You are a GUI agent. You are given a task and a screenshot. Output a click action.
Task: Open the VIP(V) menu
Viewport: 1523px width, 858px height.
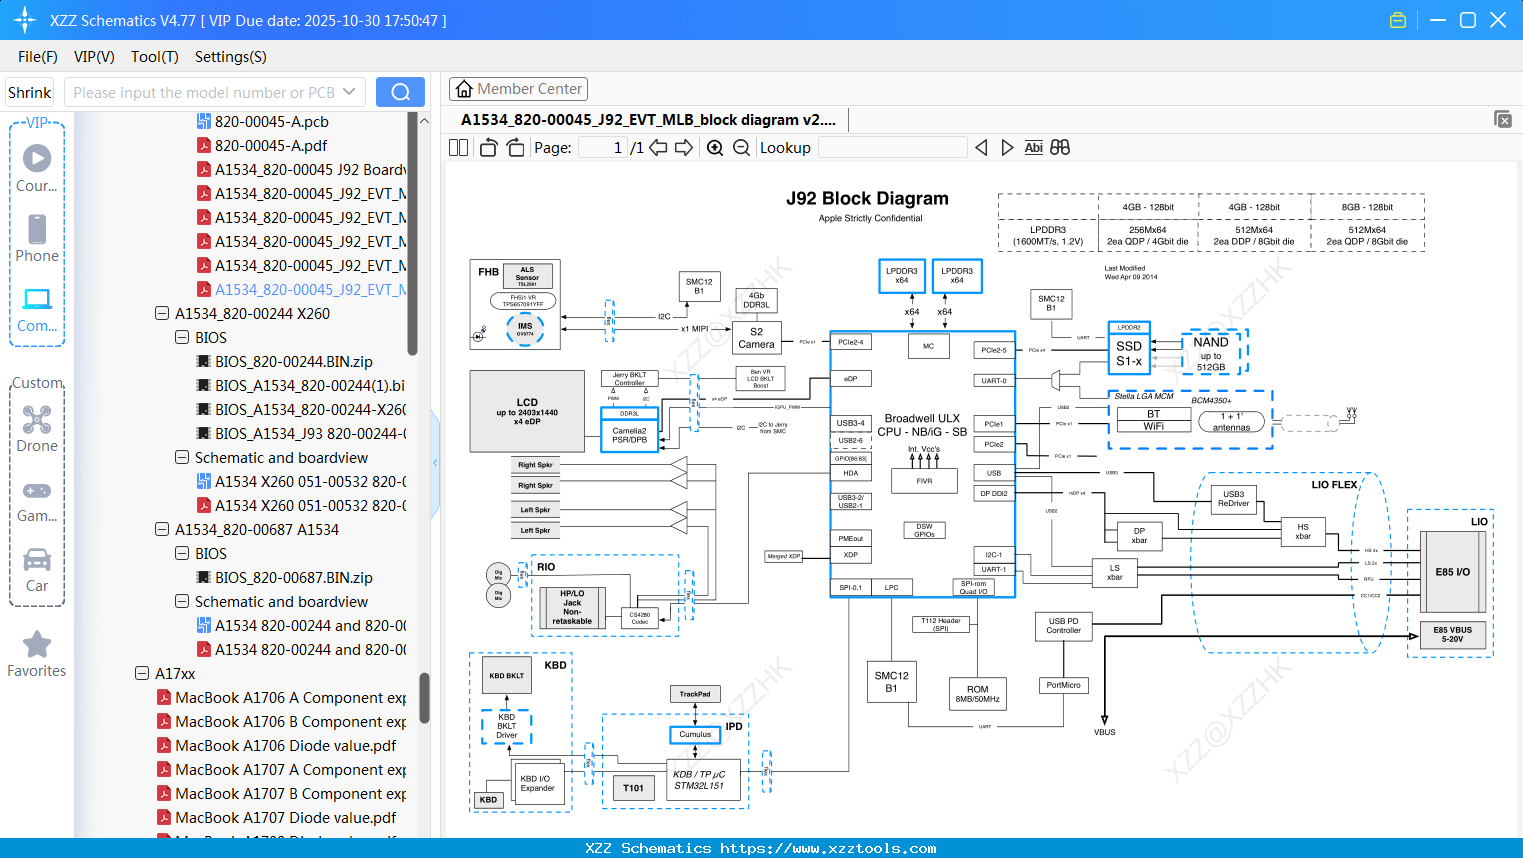94,57
